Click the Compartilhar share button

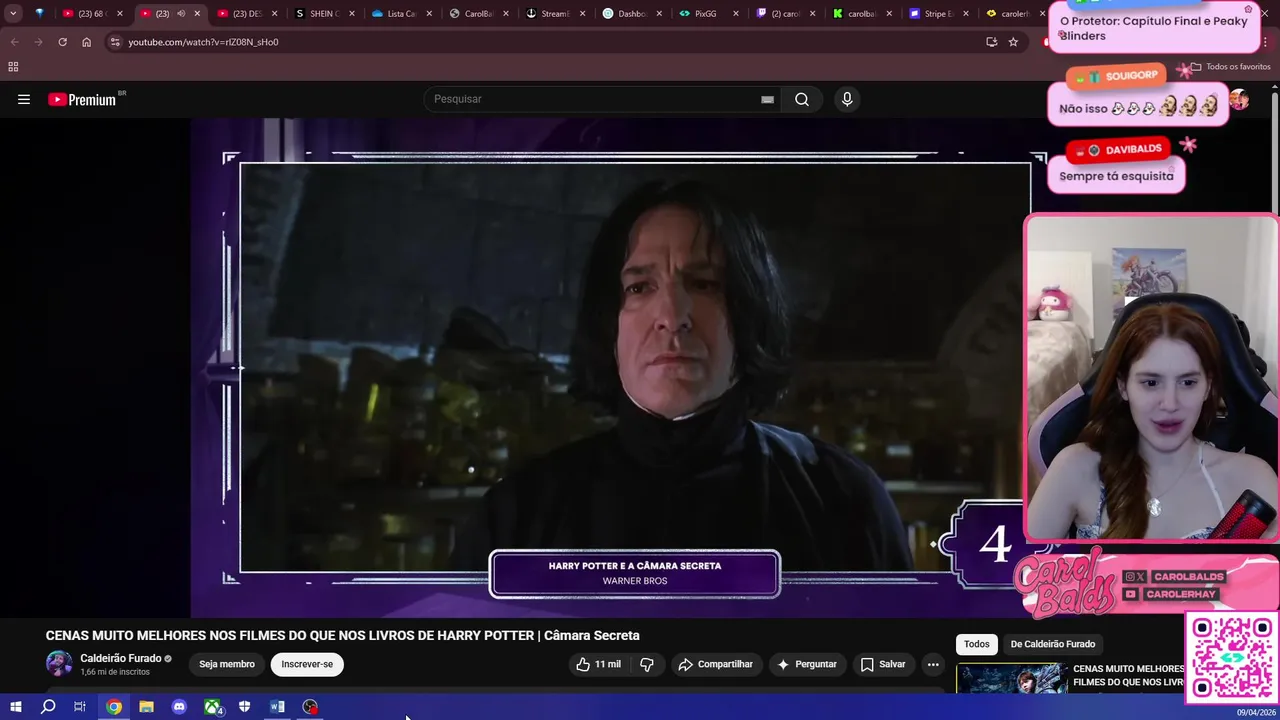715,664
